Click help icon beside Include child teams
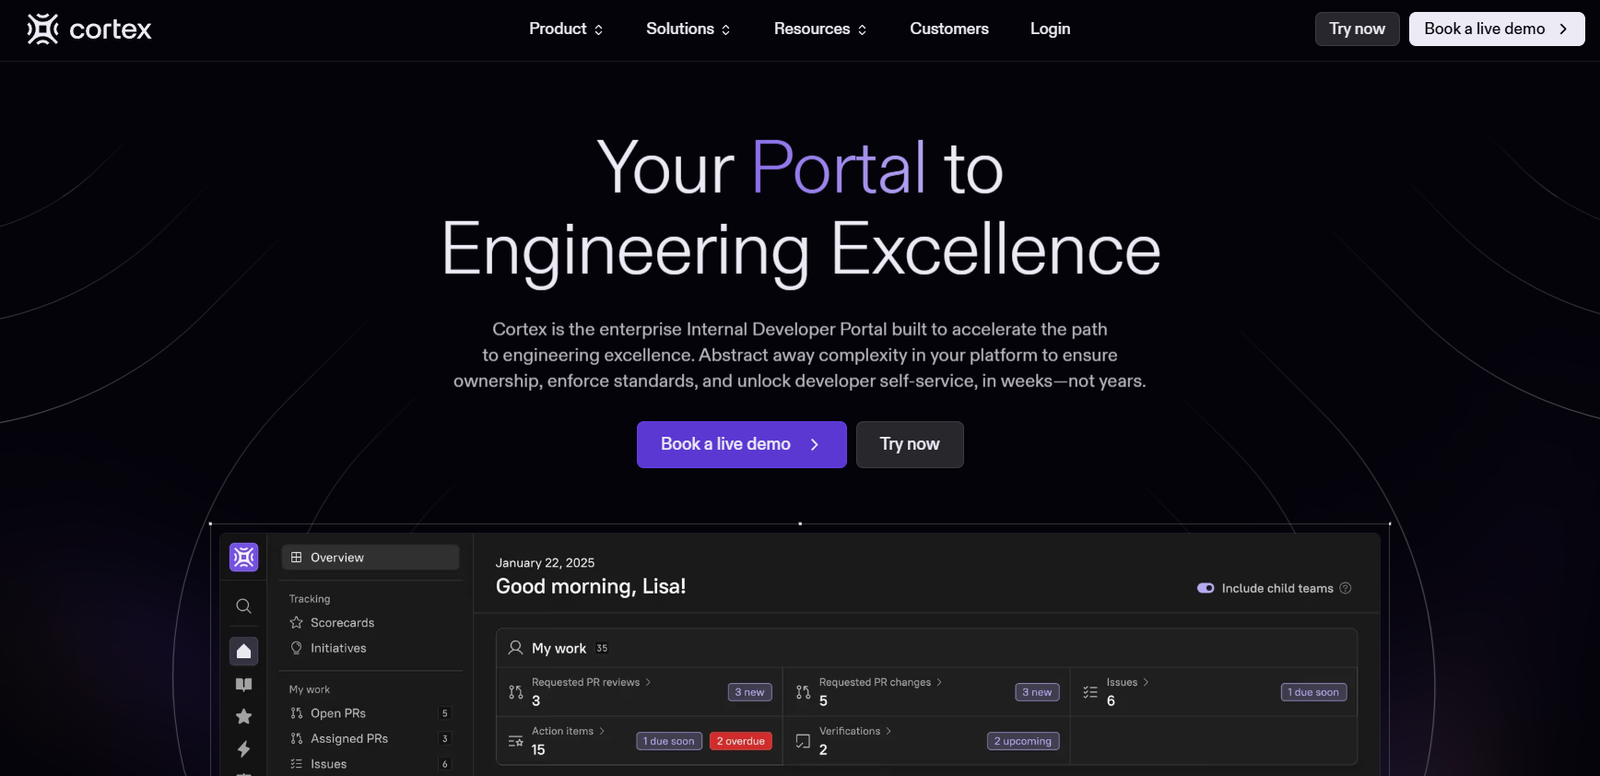 (1345, 588)
